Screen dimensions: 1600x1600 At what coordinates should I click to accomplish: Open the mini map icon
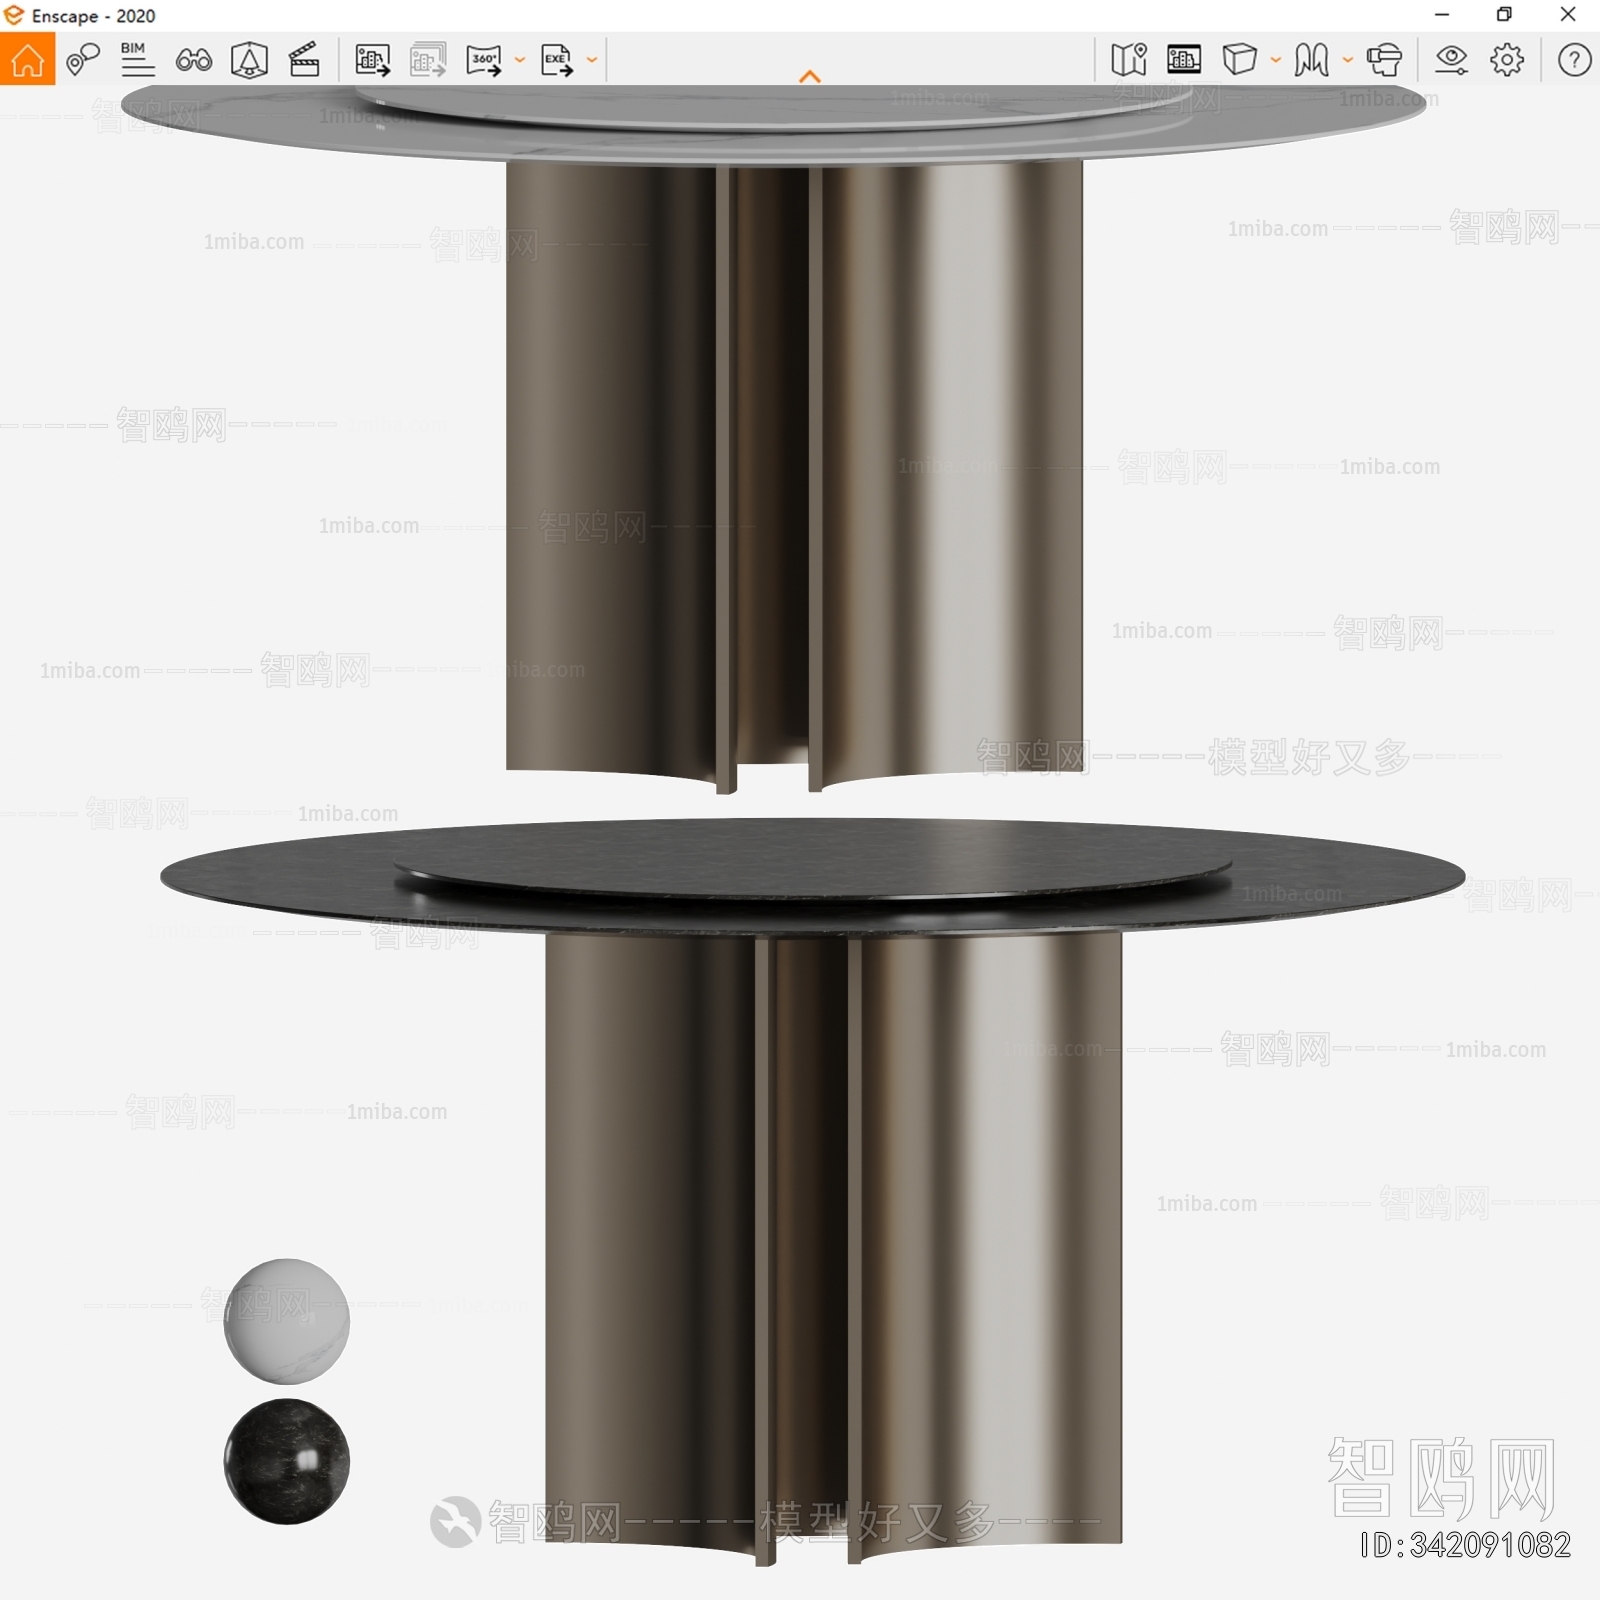[1129, 60]
